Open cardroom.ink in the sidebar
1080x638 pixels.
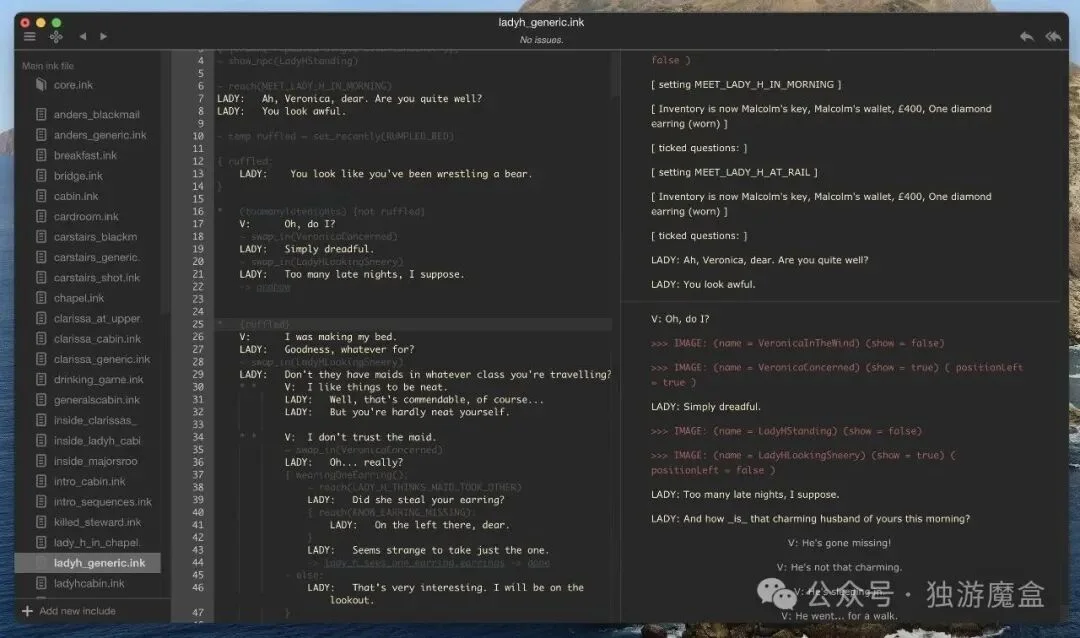point(86,216)
